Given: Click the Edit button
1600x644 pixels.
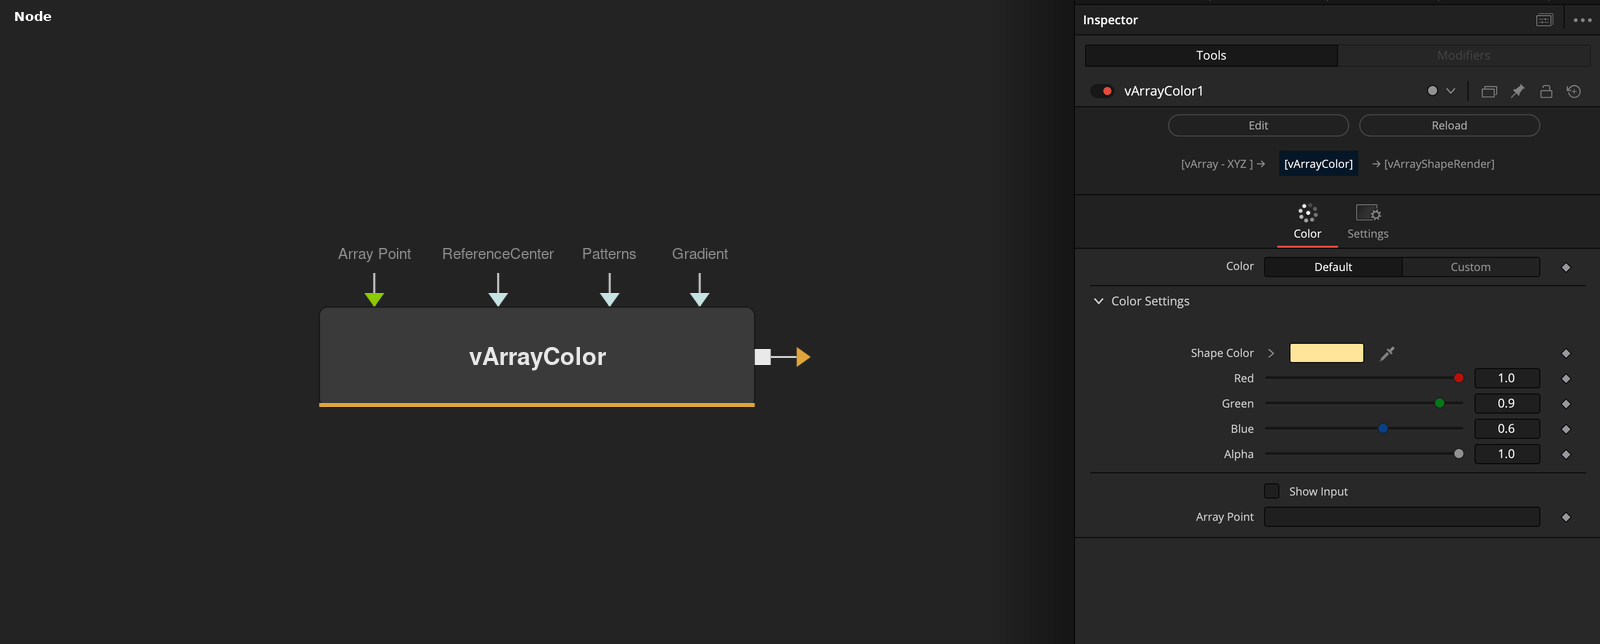Looking at the screenshot, I should pos(1258,126).
